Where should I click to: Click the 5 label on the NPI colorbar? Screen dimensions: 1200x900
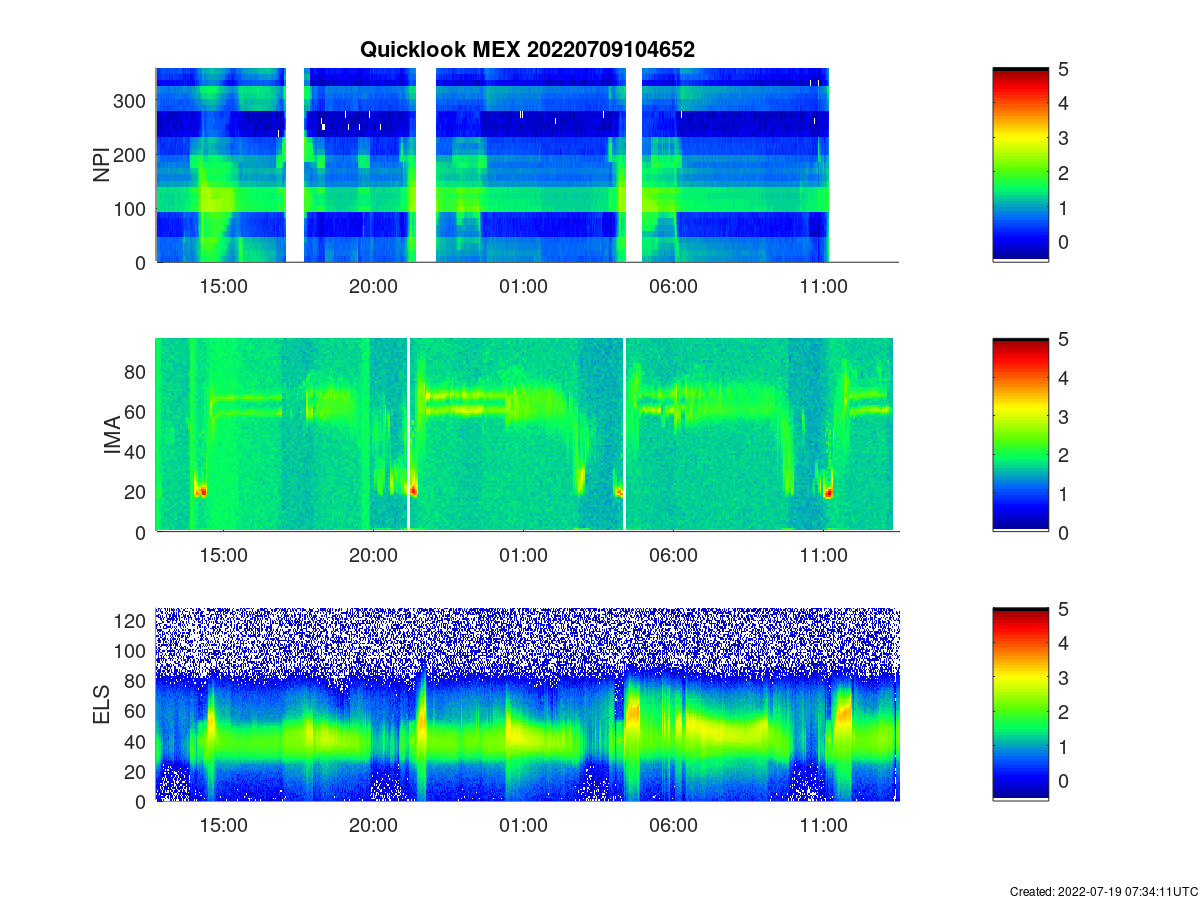[x=1064, y=68]
